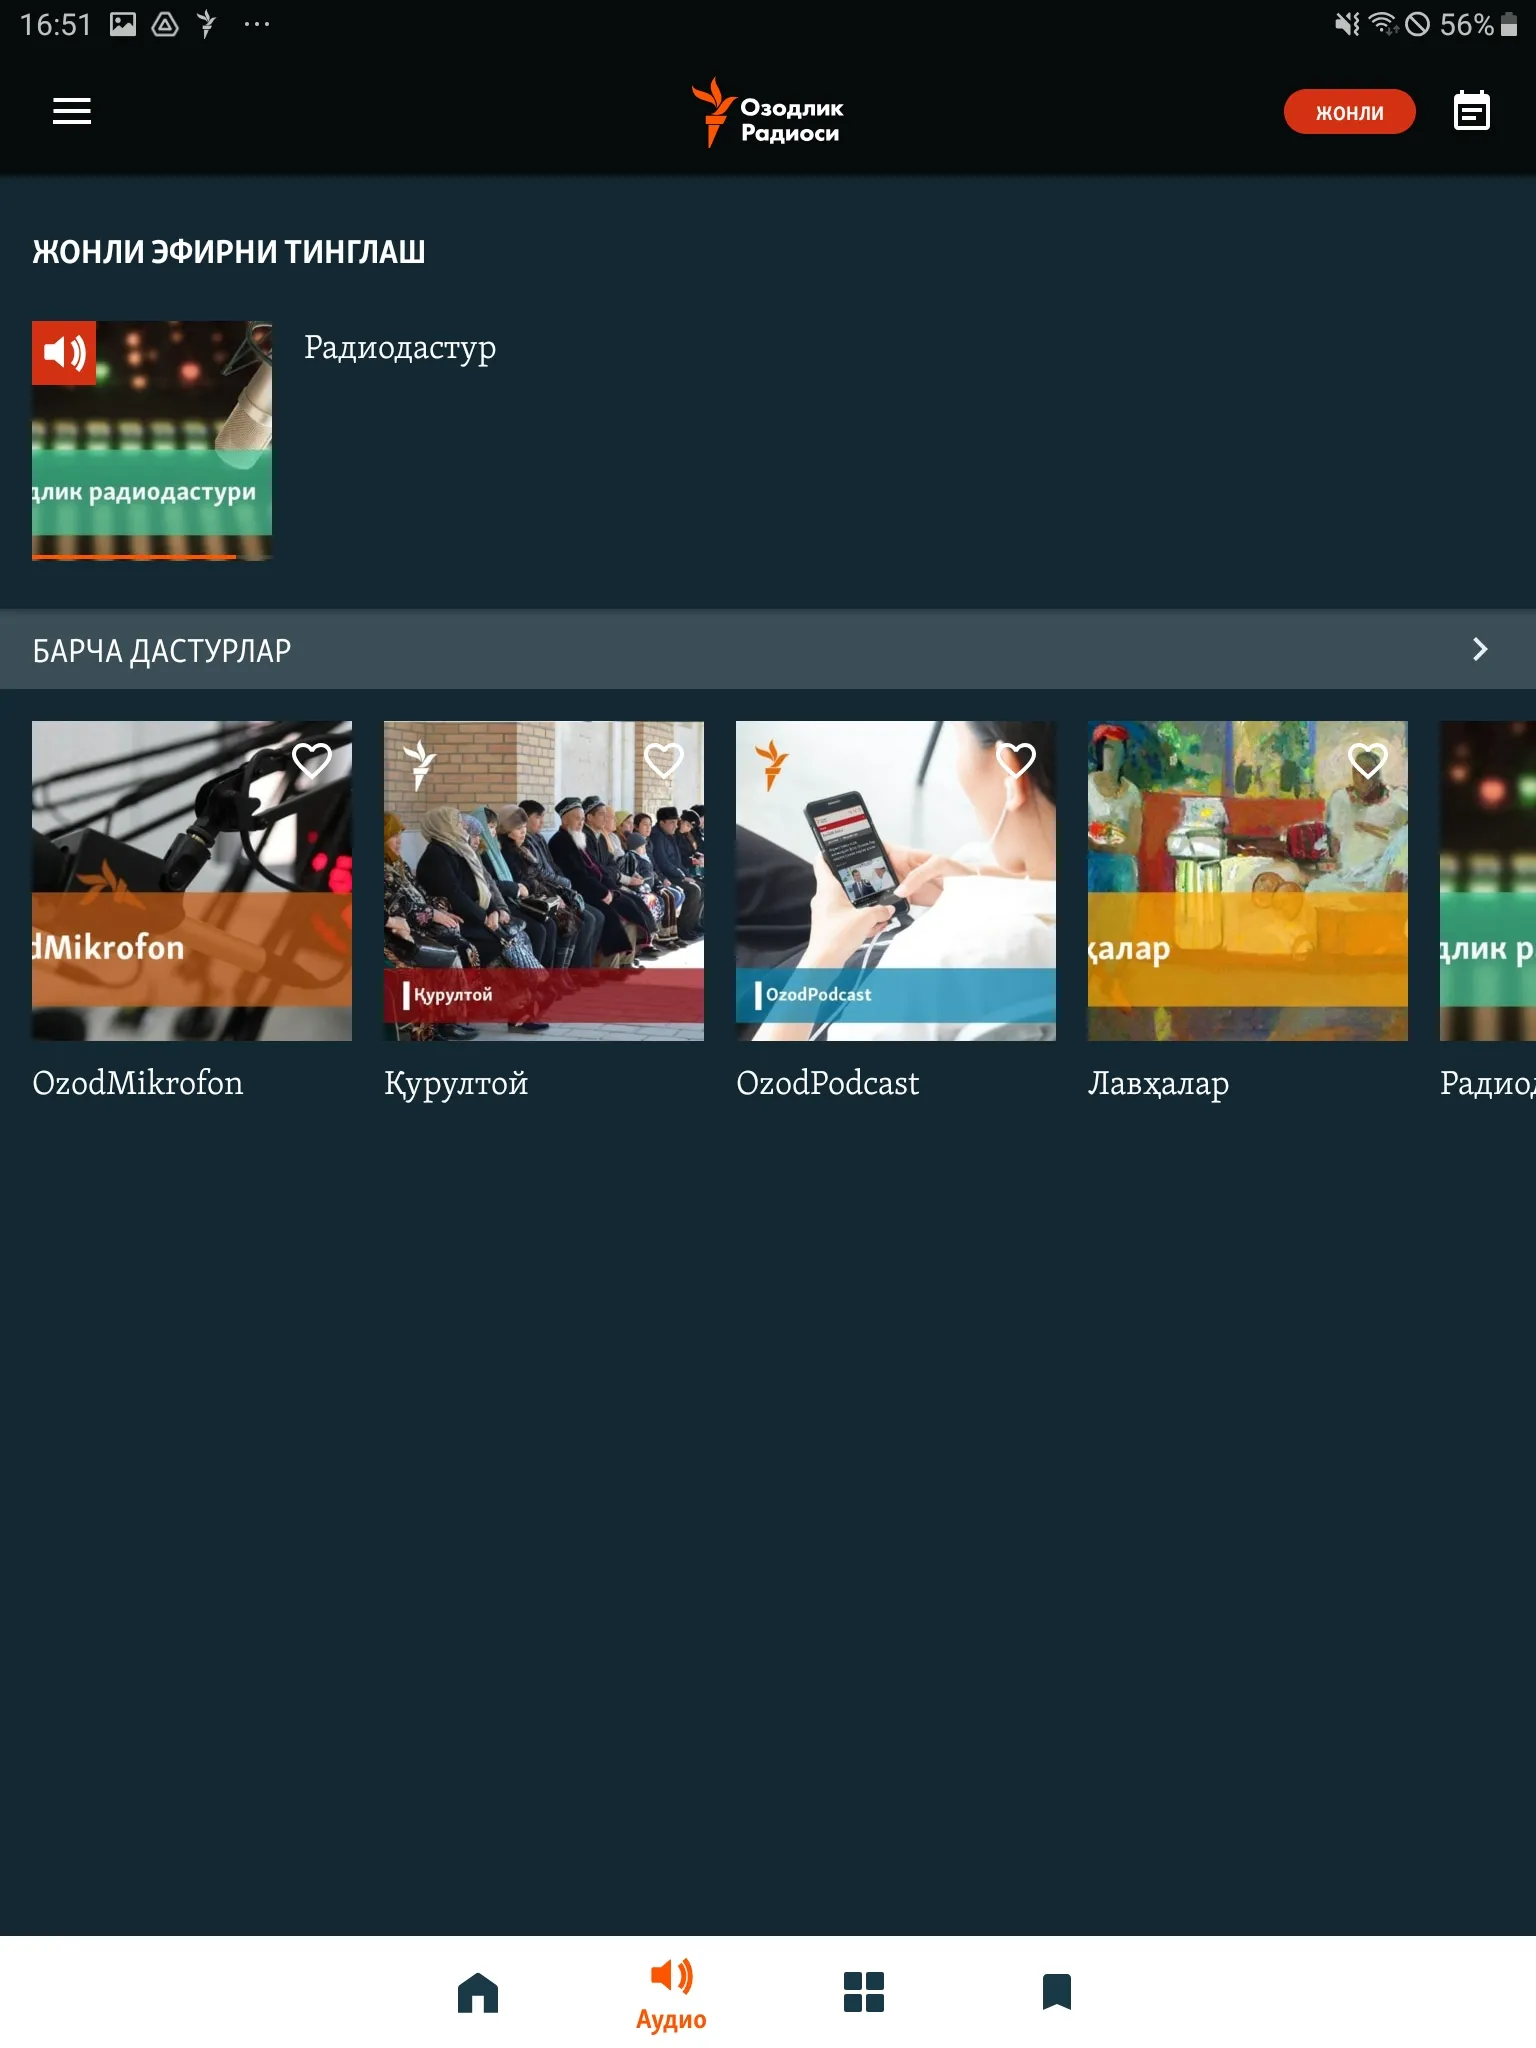Screen dimensions: 1536x2048
Task: Favorite Лавҳалар with heart icon
Action: (1368, 761)
